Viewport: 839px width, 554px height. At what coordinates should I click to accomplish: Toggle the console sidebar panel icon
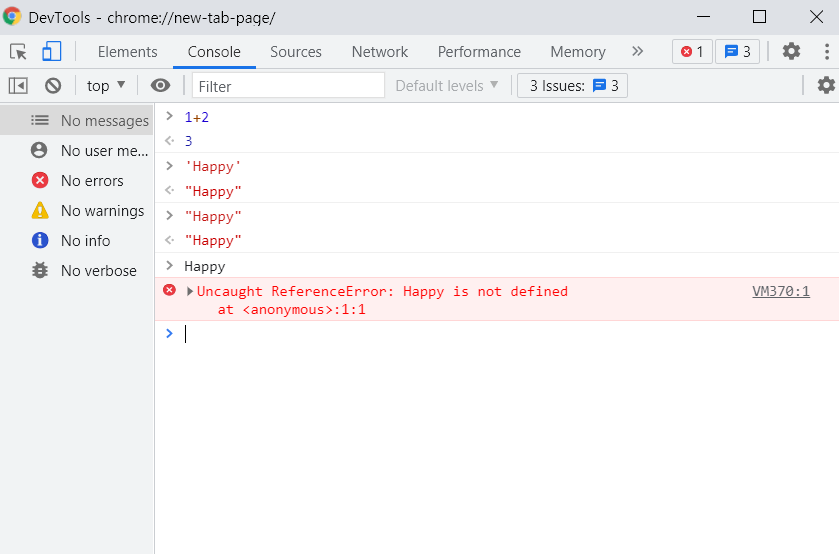pos(18,86)
